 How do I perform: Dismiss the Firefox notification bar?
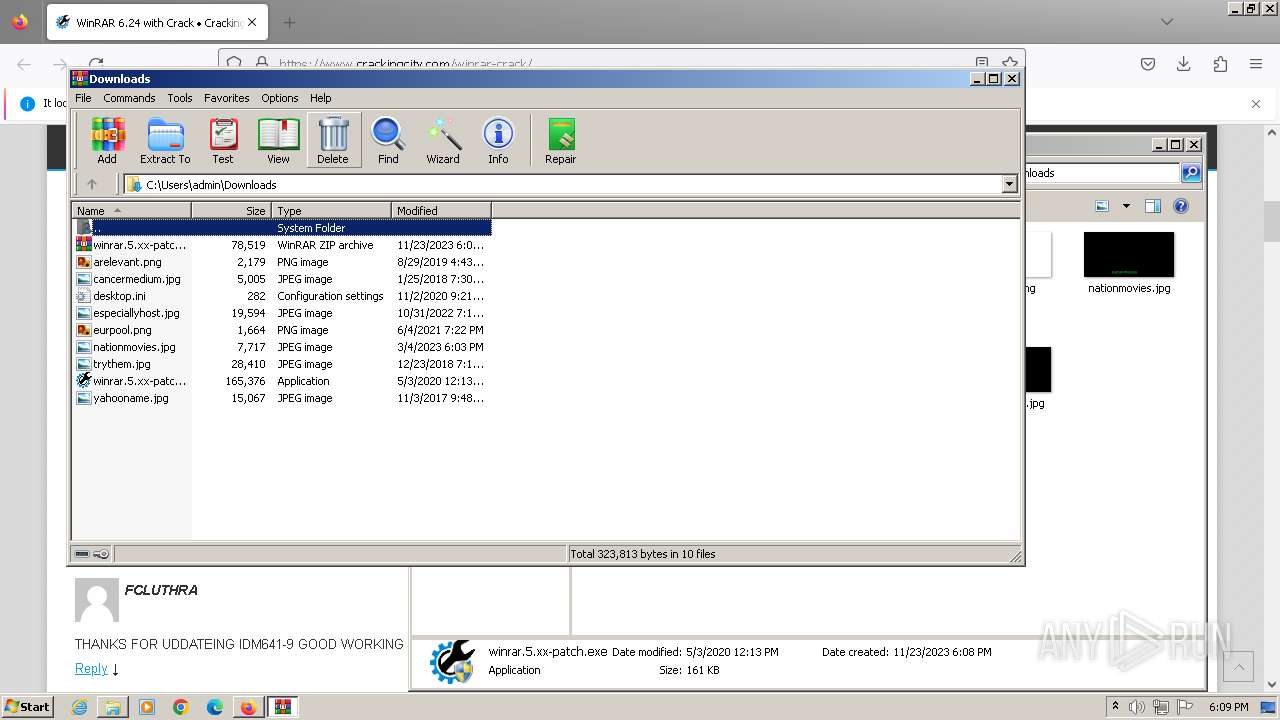click(1256, 103)
